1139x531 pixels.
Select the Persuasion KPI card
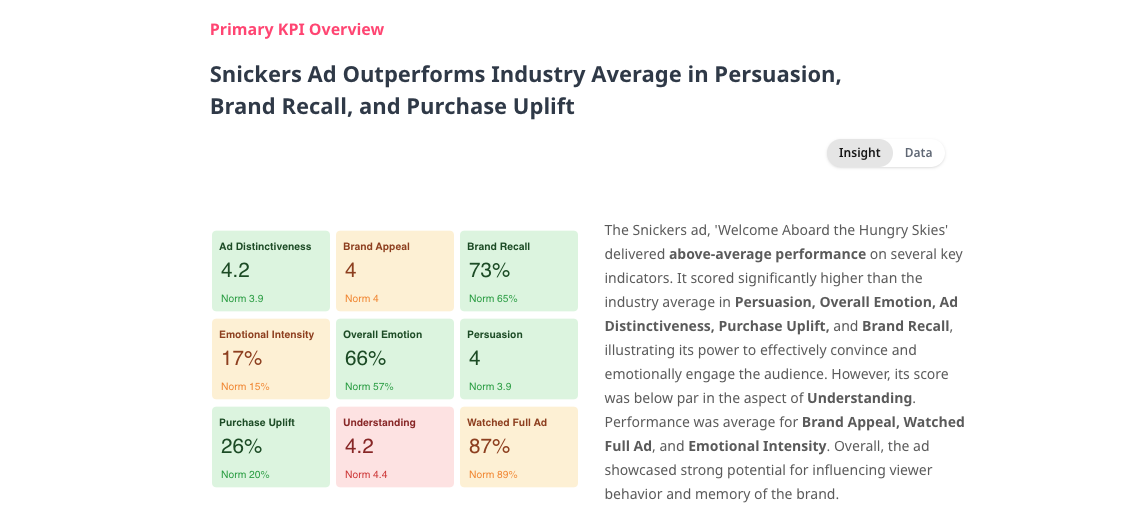[519, 359]
